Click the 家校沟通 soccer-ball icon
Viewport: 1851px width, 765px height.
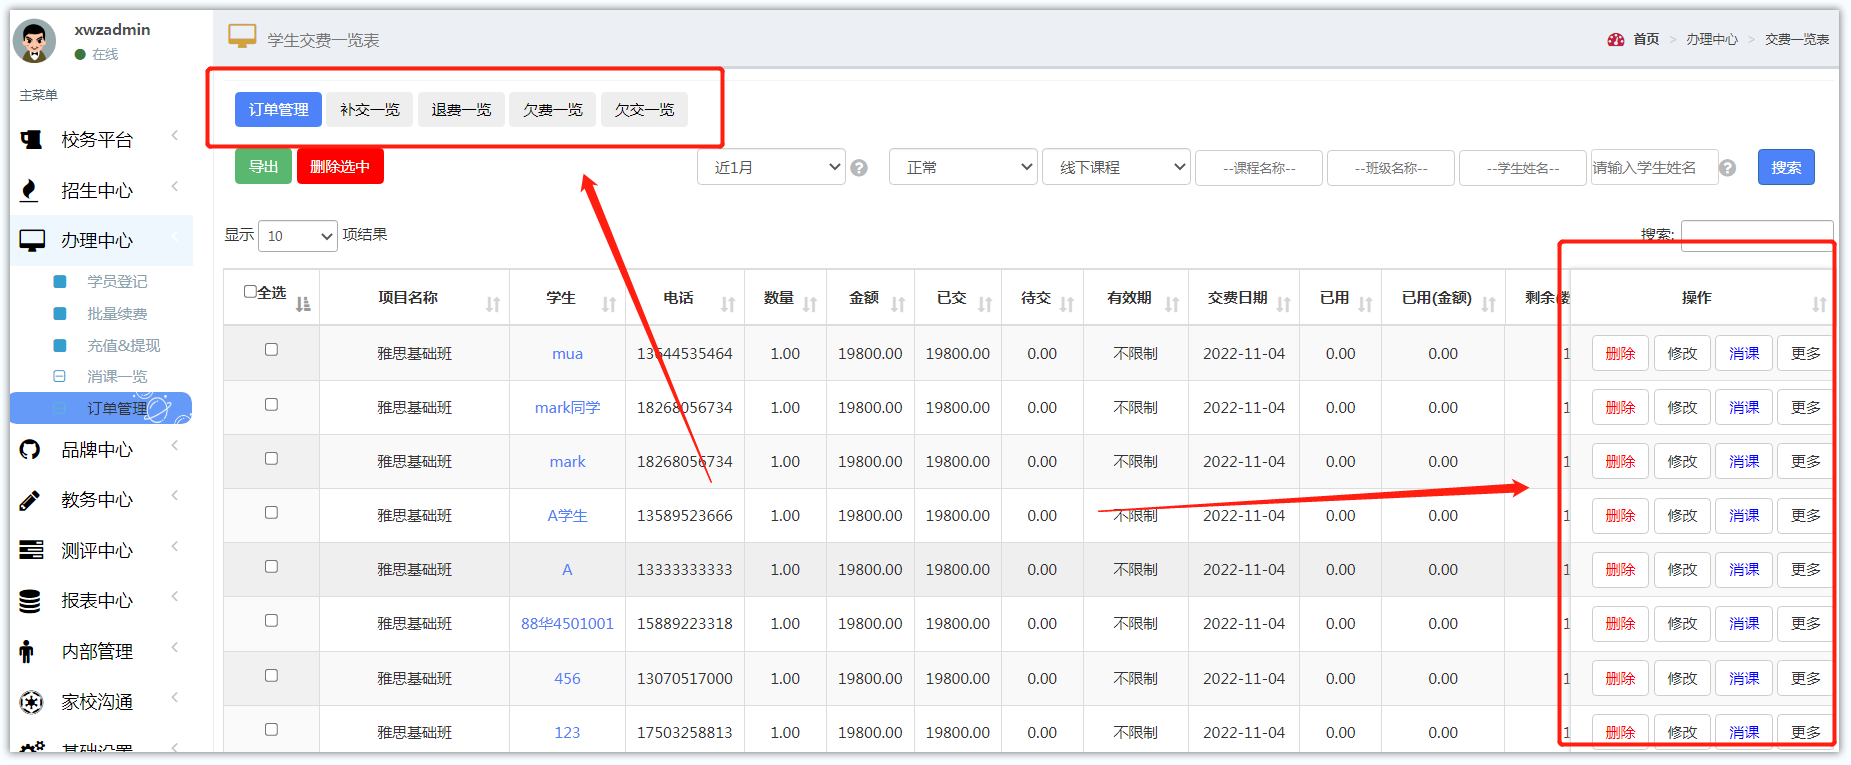pyautogui.click(x=31, y=702)
